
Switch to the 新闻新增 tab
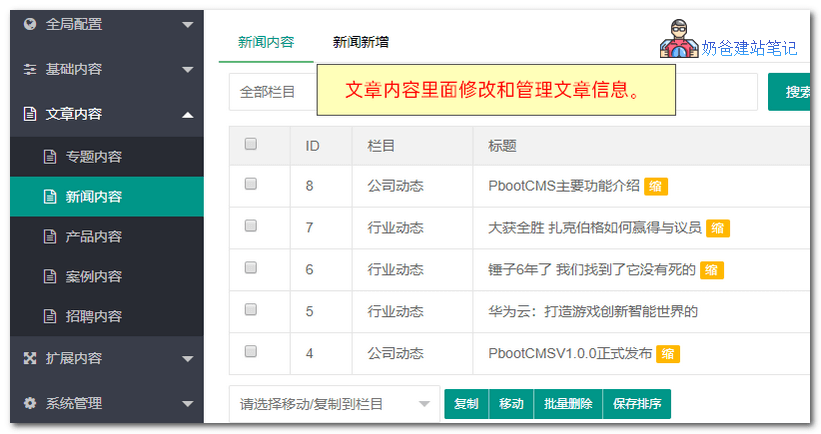[x=361, y=42]
